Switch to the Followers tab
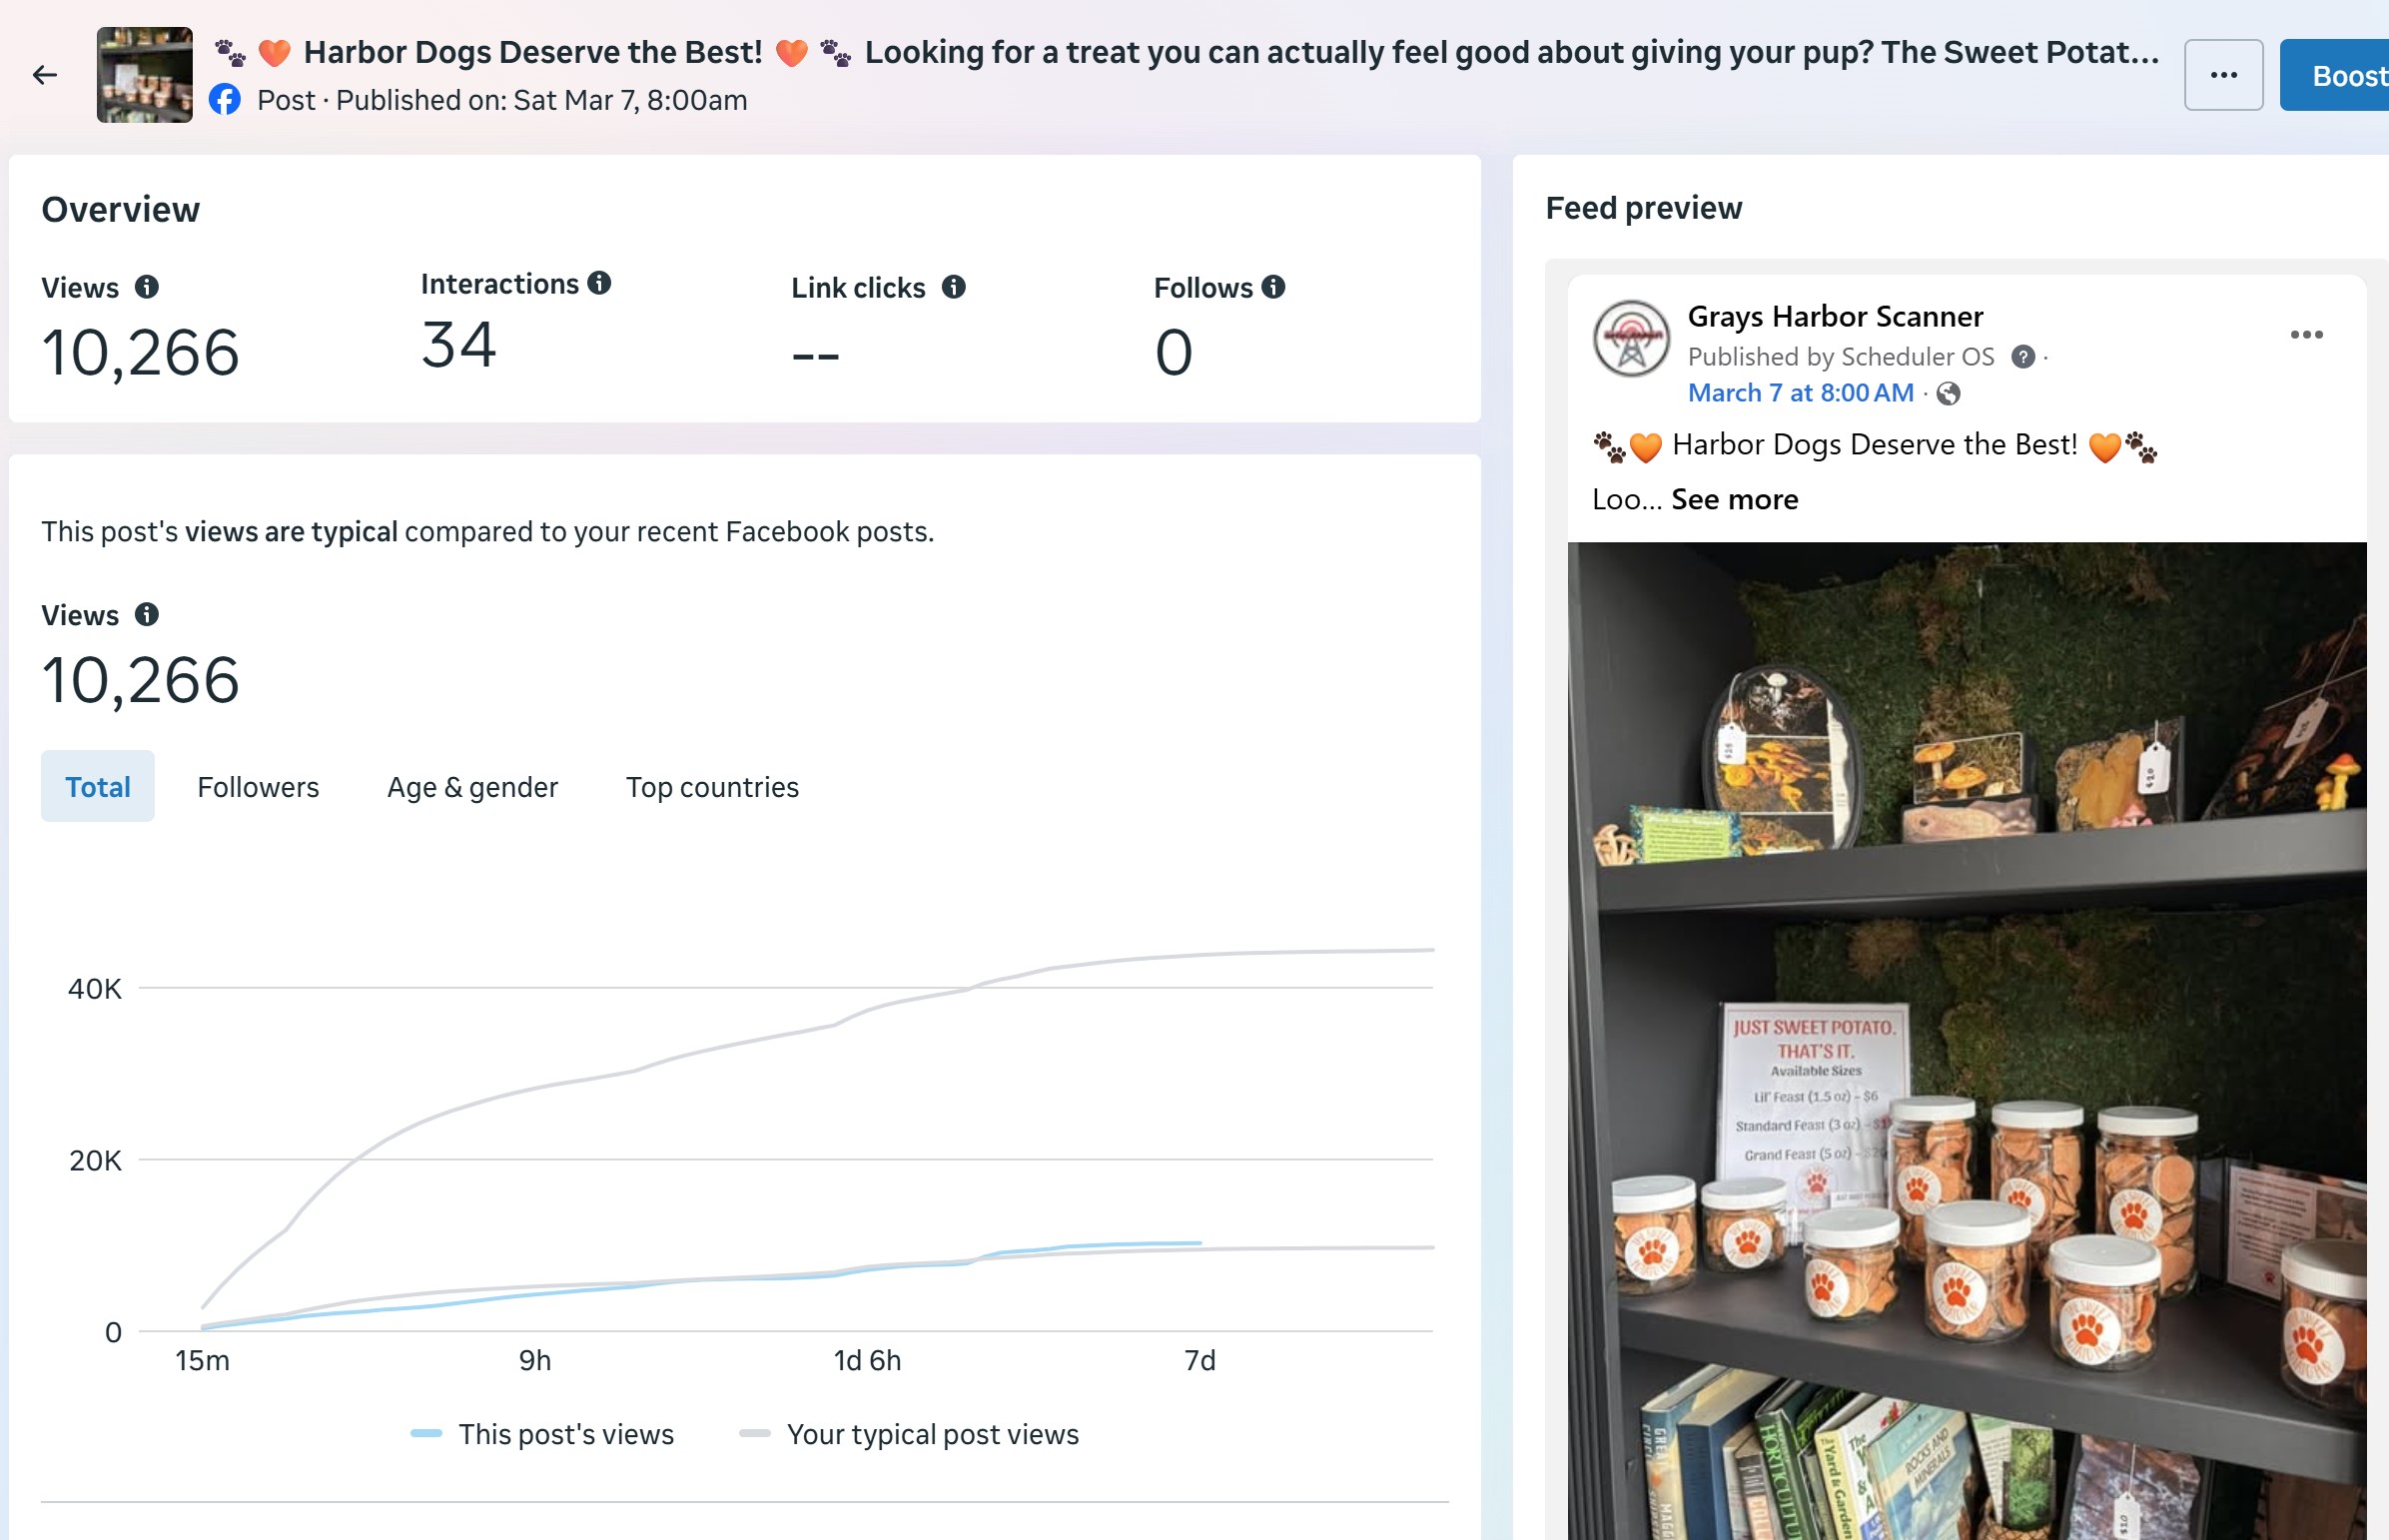2389x1540 pixels. (x=258, y=787)
